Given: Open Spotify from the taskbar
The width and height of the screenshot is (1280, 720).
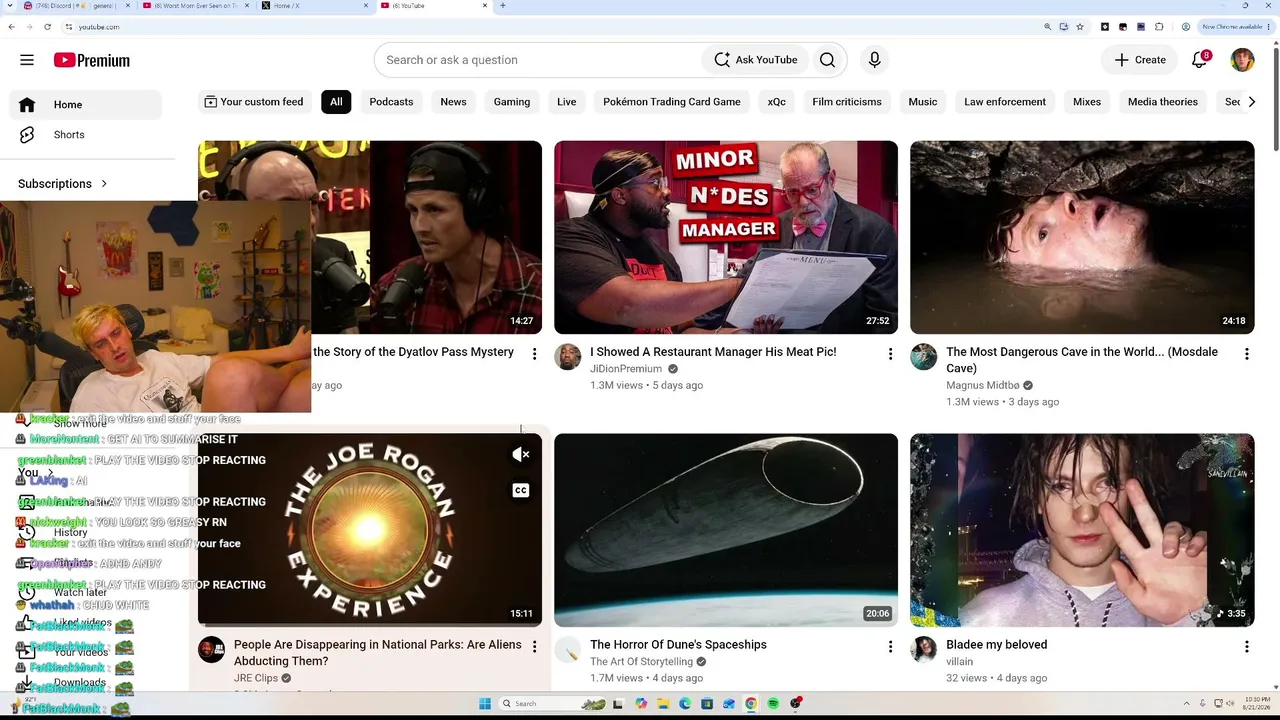Looking at the screenshot, I should [x=773, y=704].
